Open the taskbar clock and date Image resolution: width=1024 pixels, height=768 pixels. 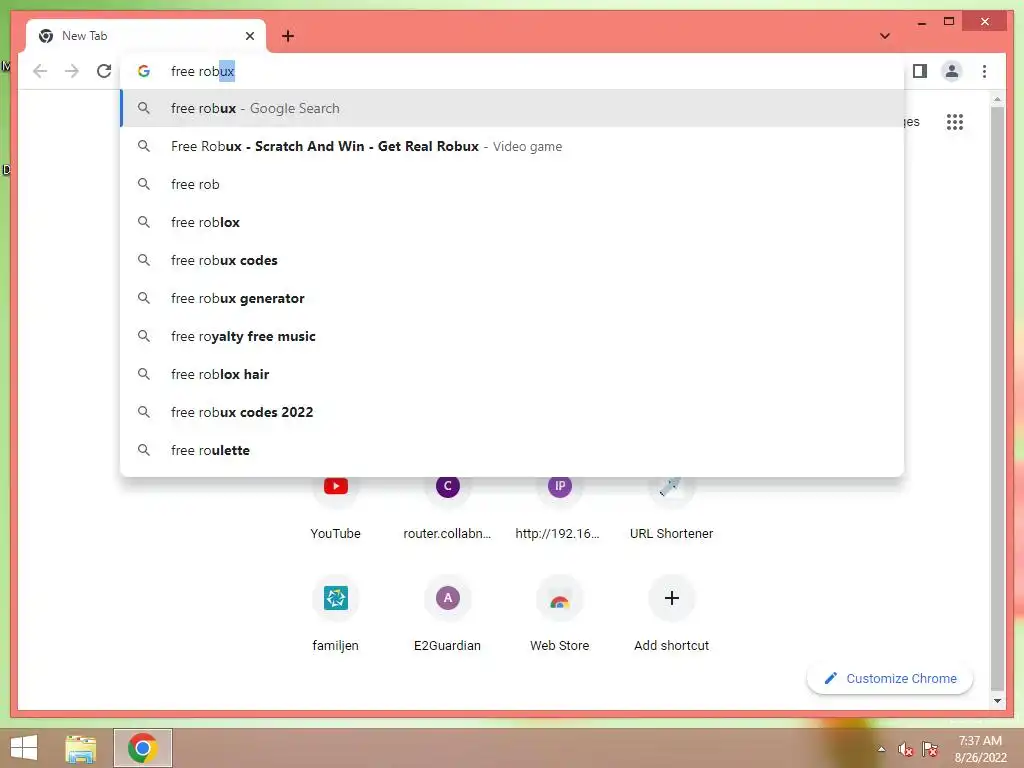[x=980, y=749]
